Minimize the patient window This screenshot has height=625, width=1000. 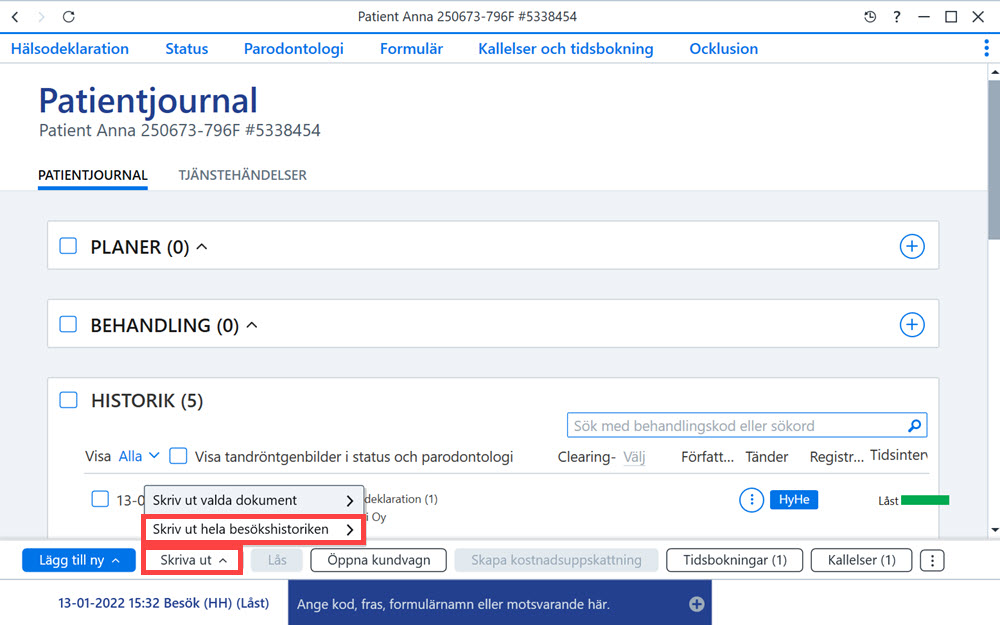tap(923, 17)
